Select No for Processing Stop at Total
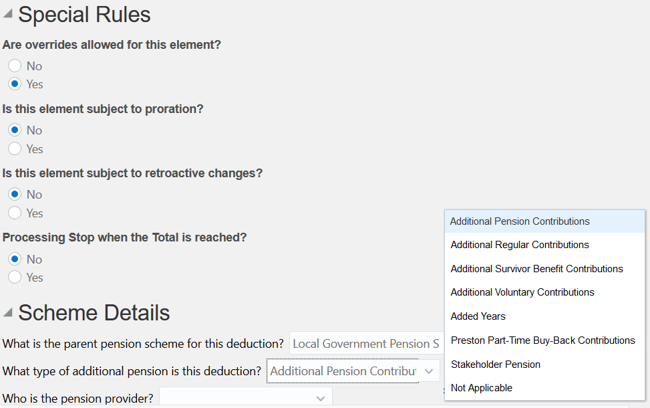The width and height of the screenshot is (650, 408). 15,259
